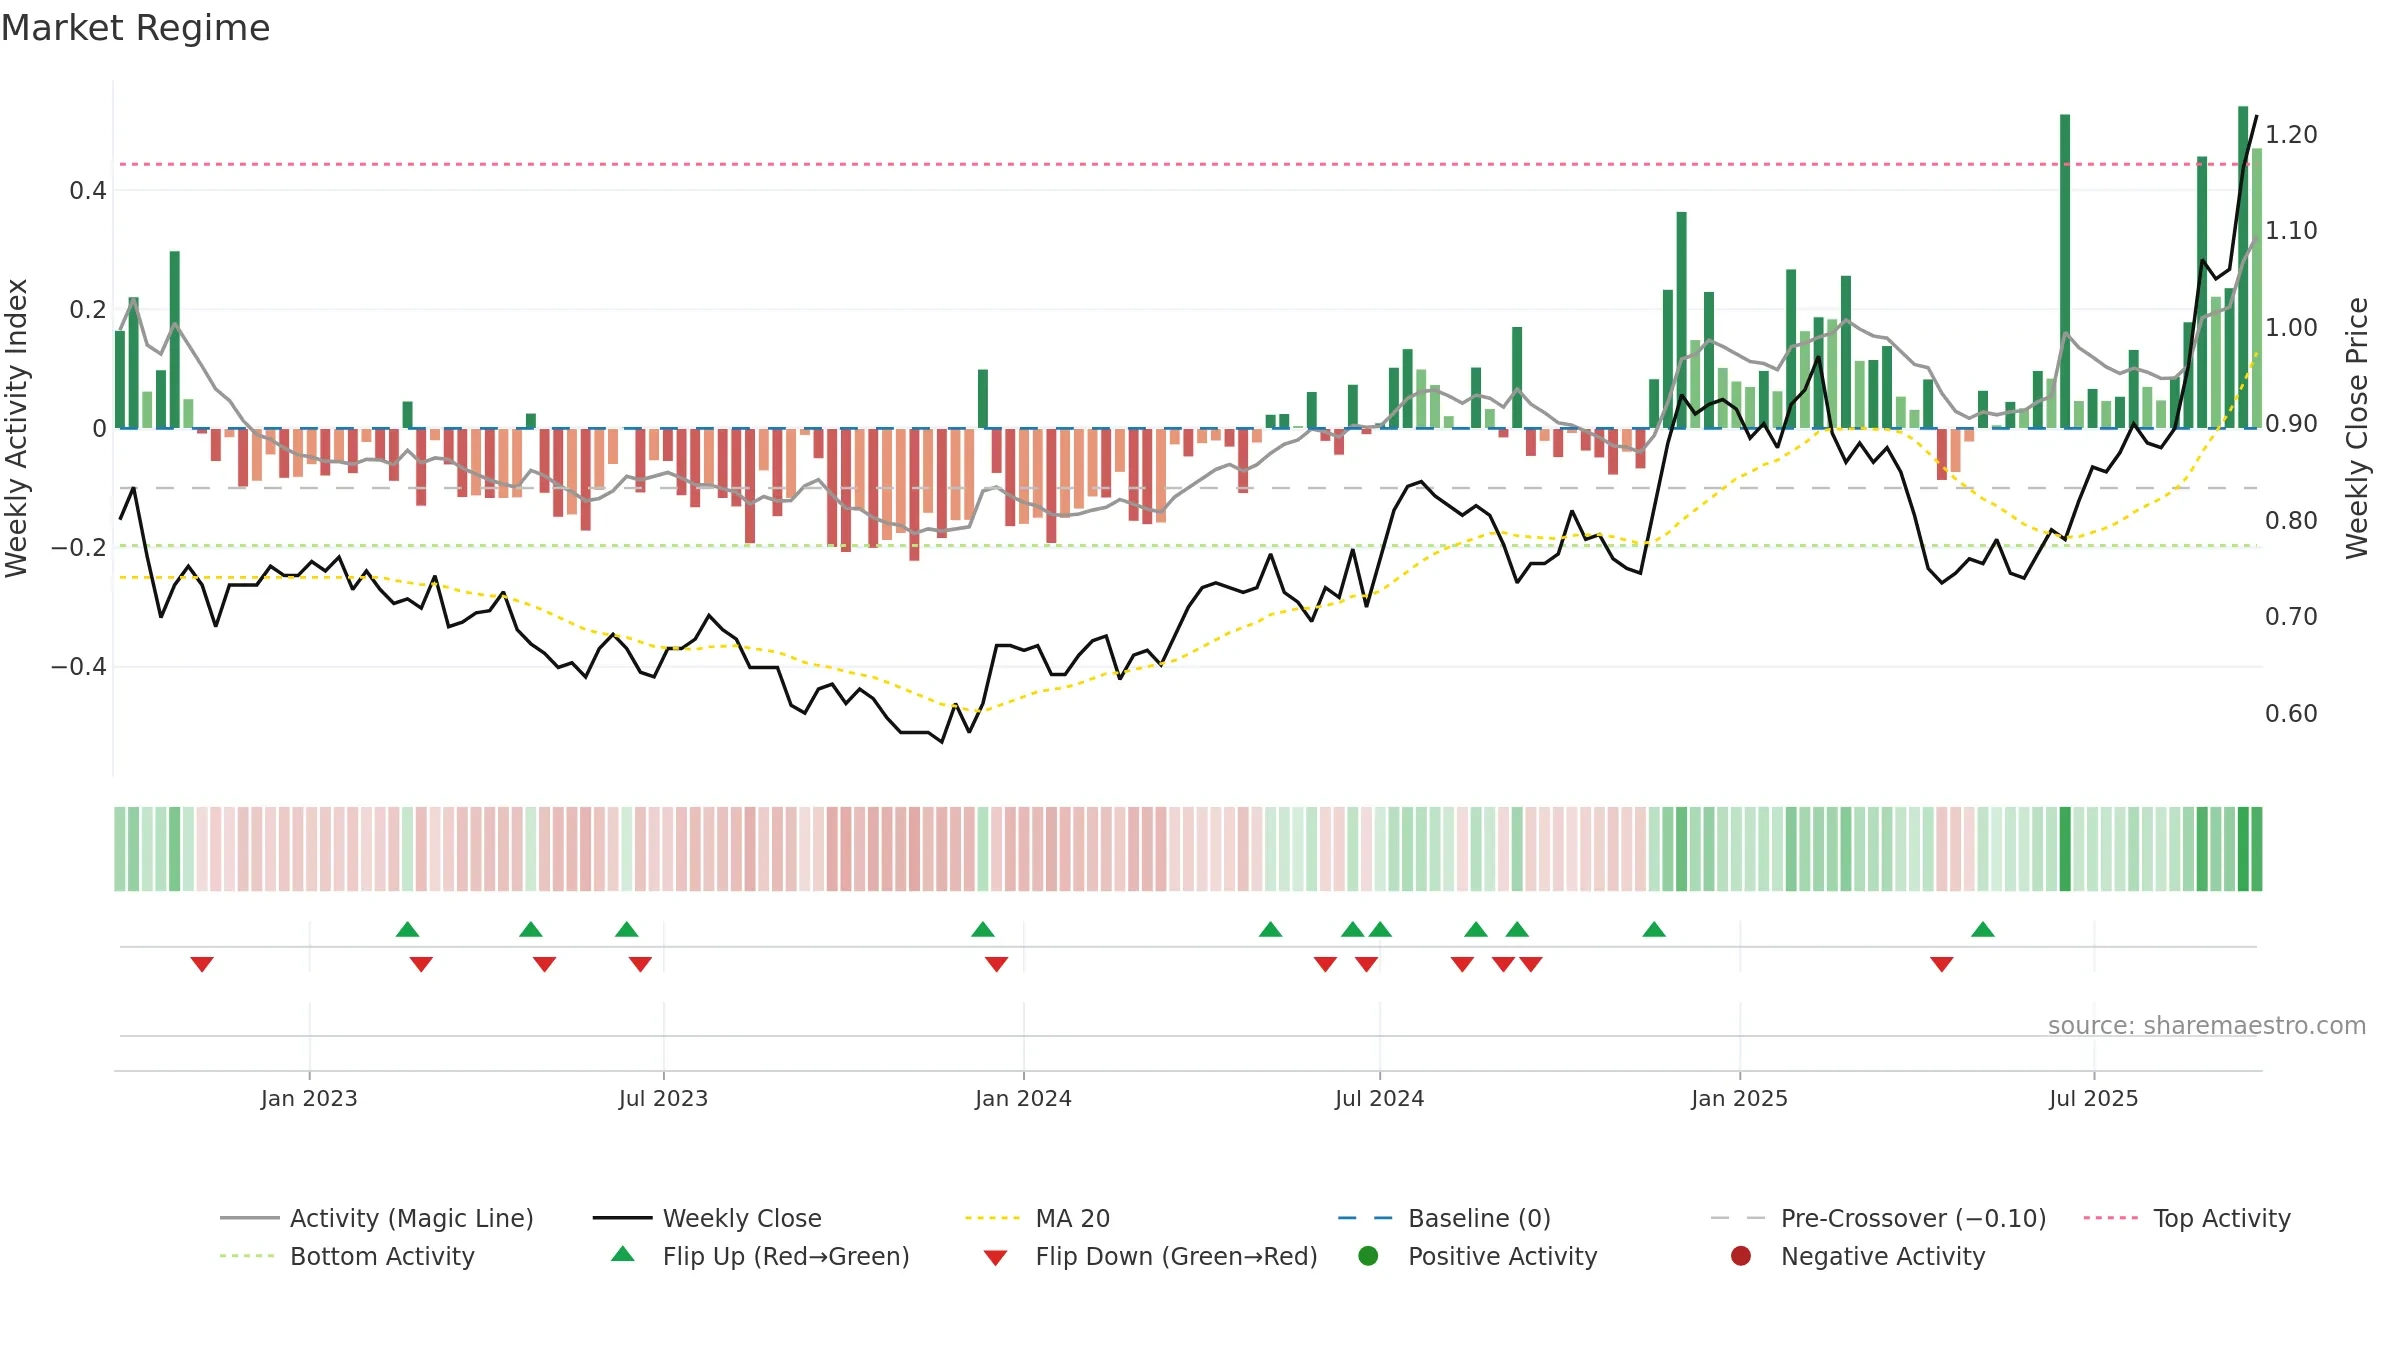Click the Negative Activity red circle icon
This screenshot has width=2400, height=1350.
point(1741,1256)
